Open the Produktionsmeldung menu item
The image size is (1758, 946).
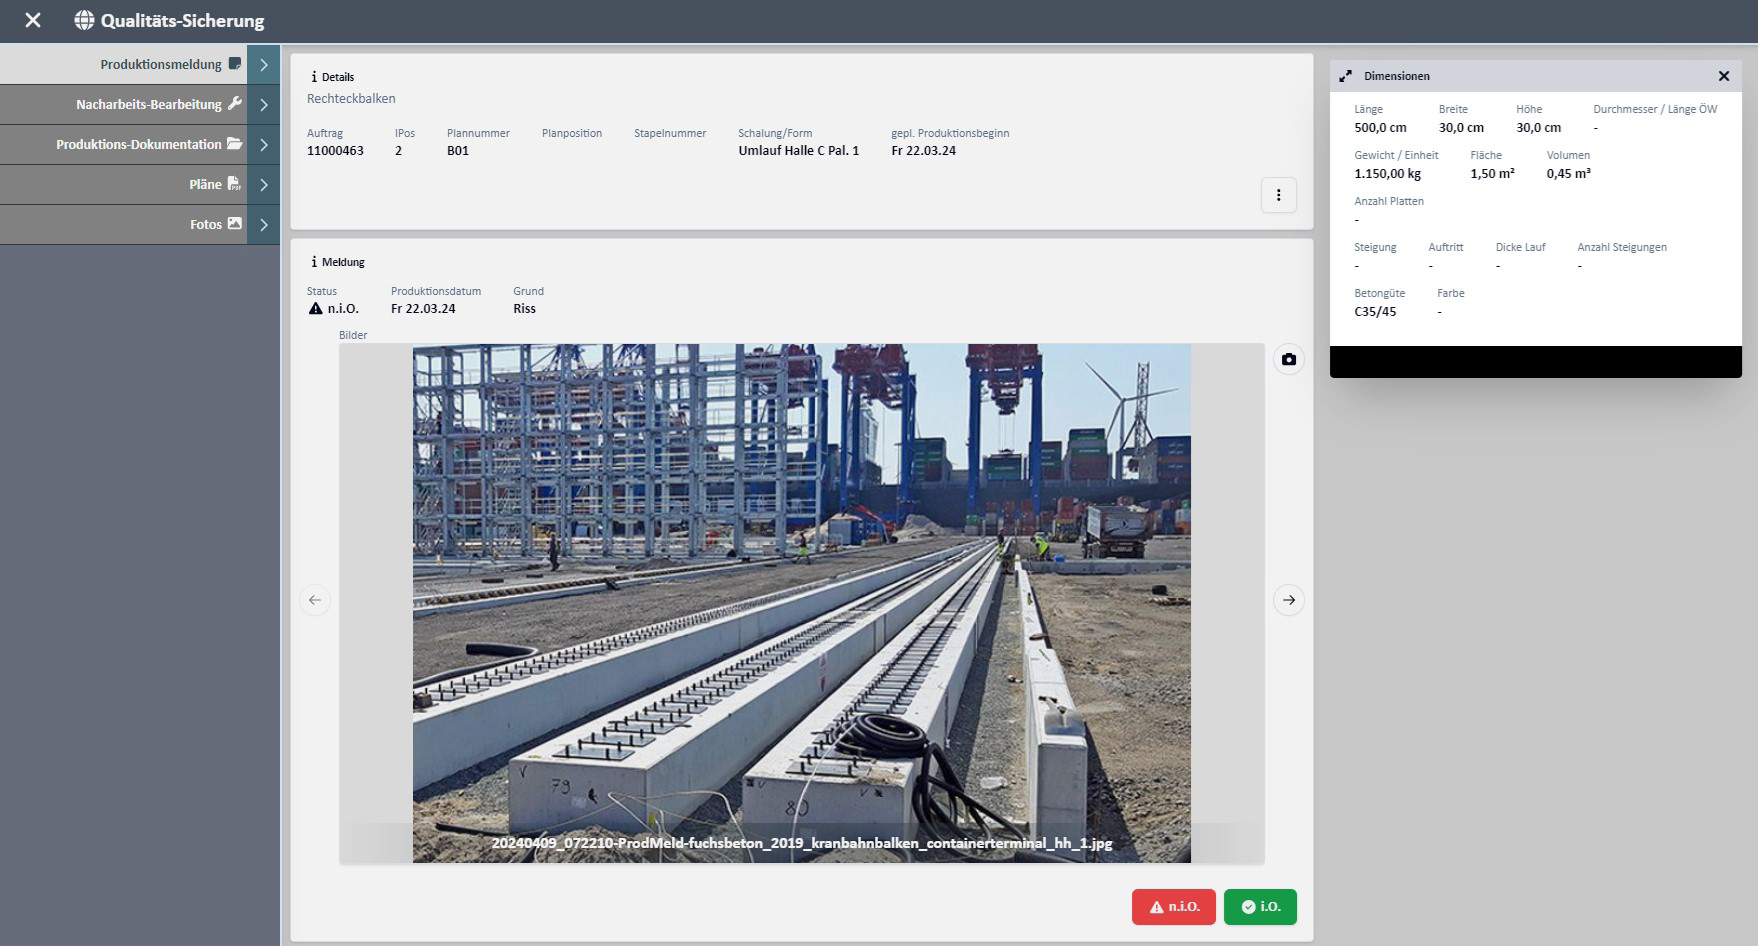click(123, 64)
